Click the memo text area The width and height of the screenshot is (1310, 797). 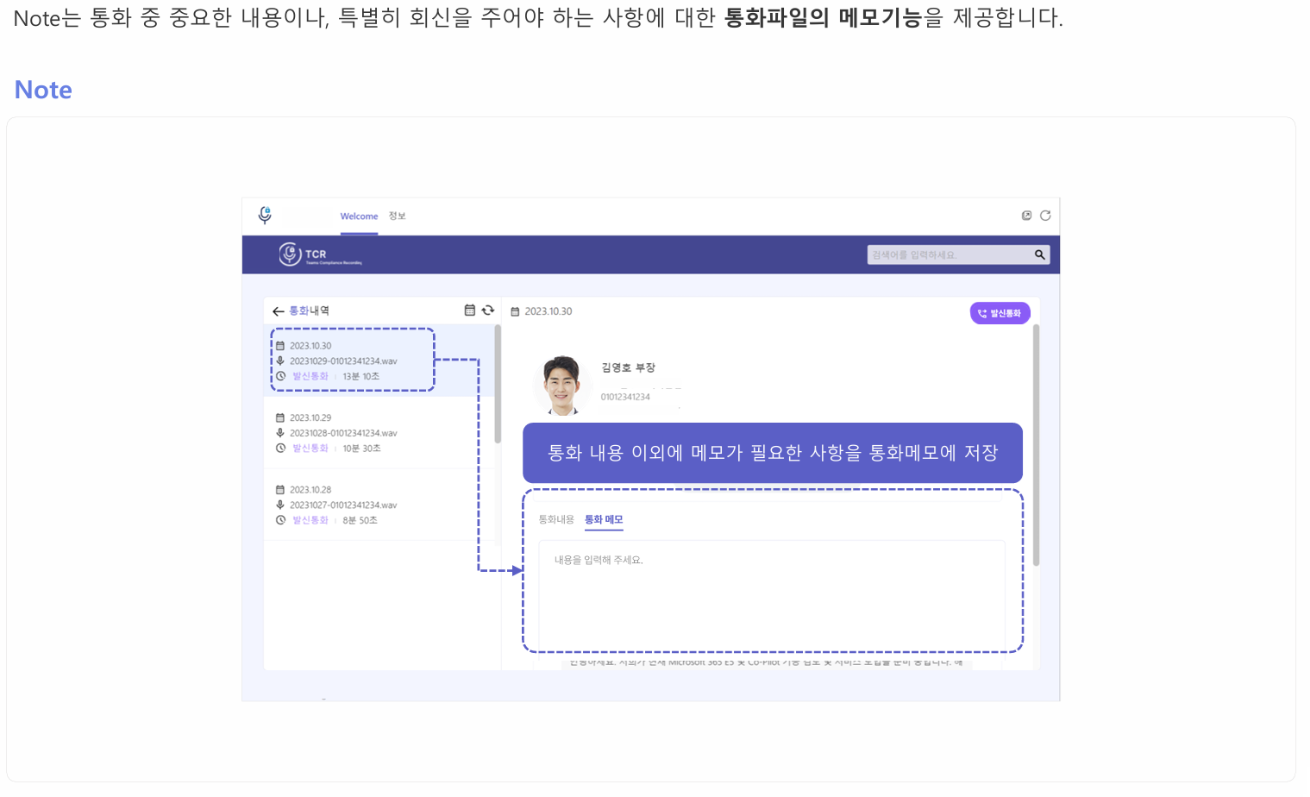point(771,595)
